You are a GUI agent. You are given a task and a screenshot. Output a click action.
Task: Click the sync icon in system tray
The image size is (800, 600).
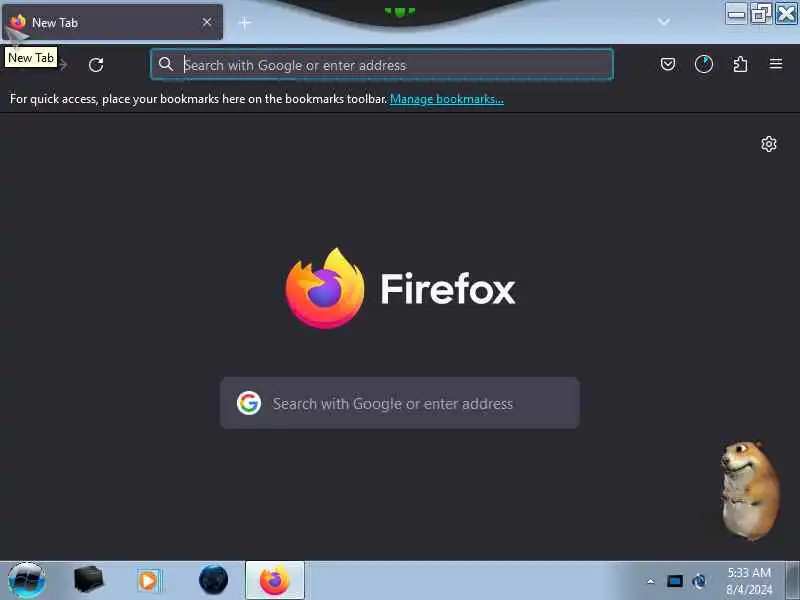click(699, 581)
